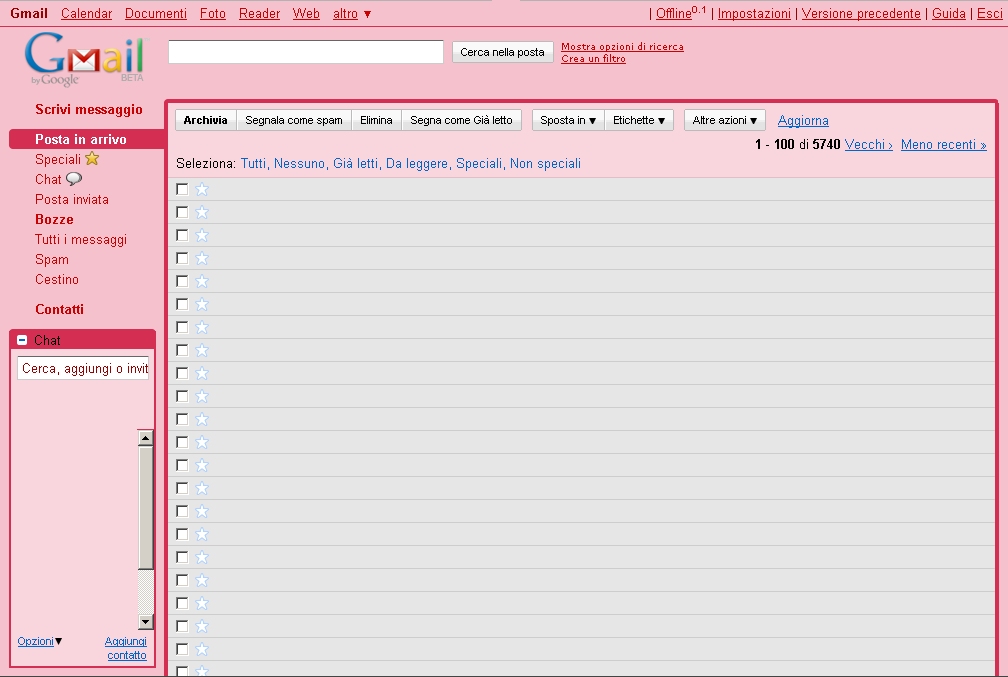The width and height of the screenshot is (1008, 677).
Task: Jump to Meno recenti messages
Action: click(x=944, y=145)
